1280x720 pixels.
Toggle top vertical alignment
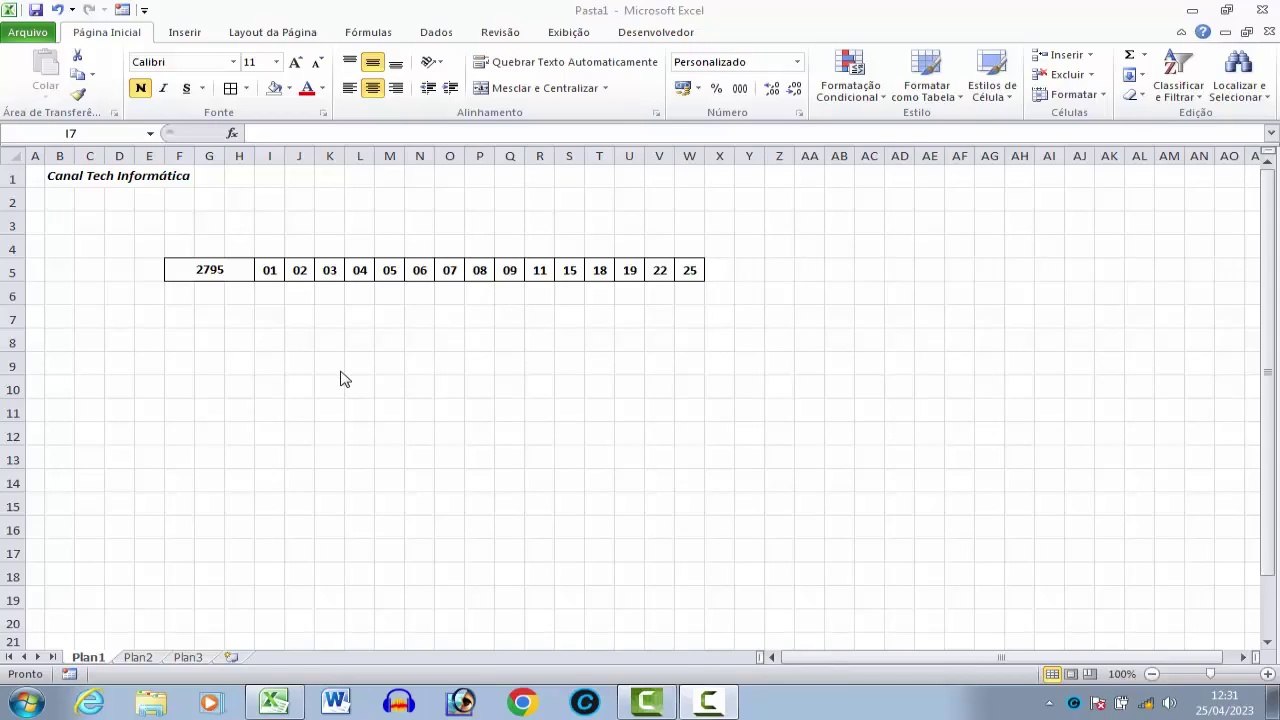coord(350,62)
